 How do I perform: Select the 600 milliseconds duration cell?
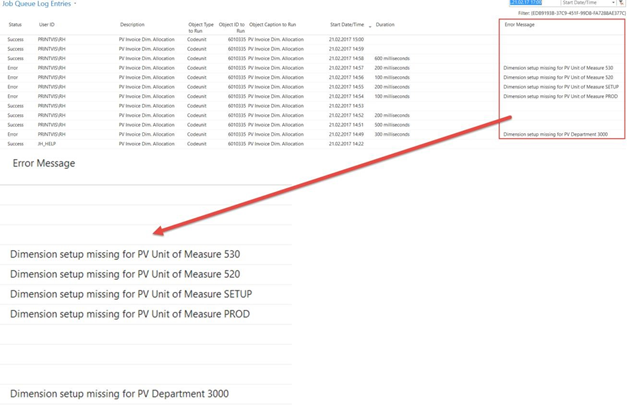pyautogui.click(x=392, y=58)
